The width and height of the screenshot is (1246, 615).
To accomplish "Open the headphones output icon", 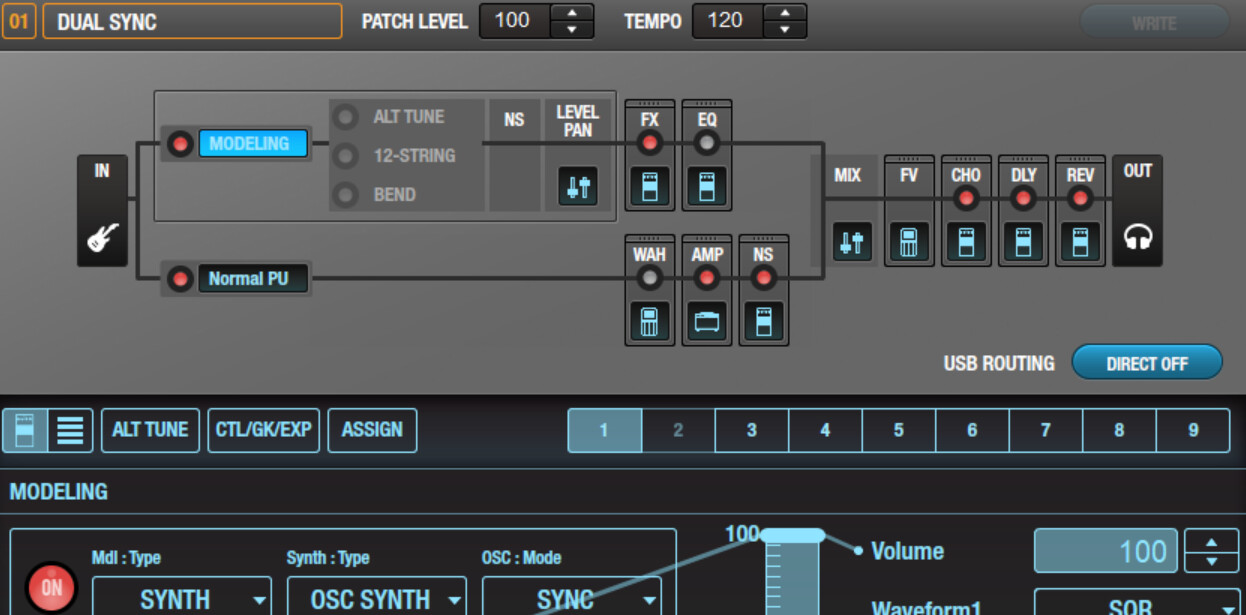I will [1137, 237].
